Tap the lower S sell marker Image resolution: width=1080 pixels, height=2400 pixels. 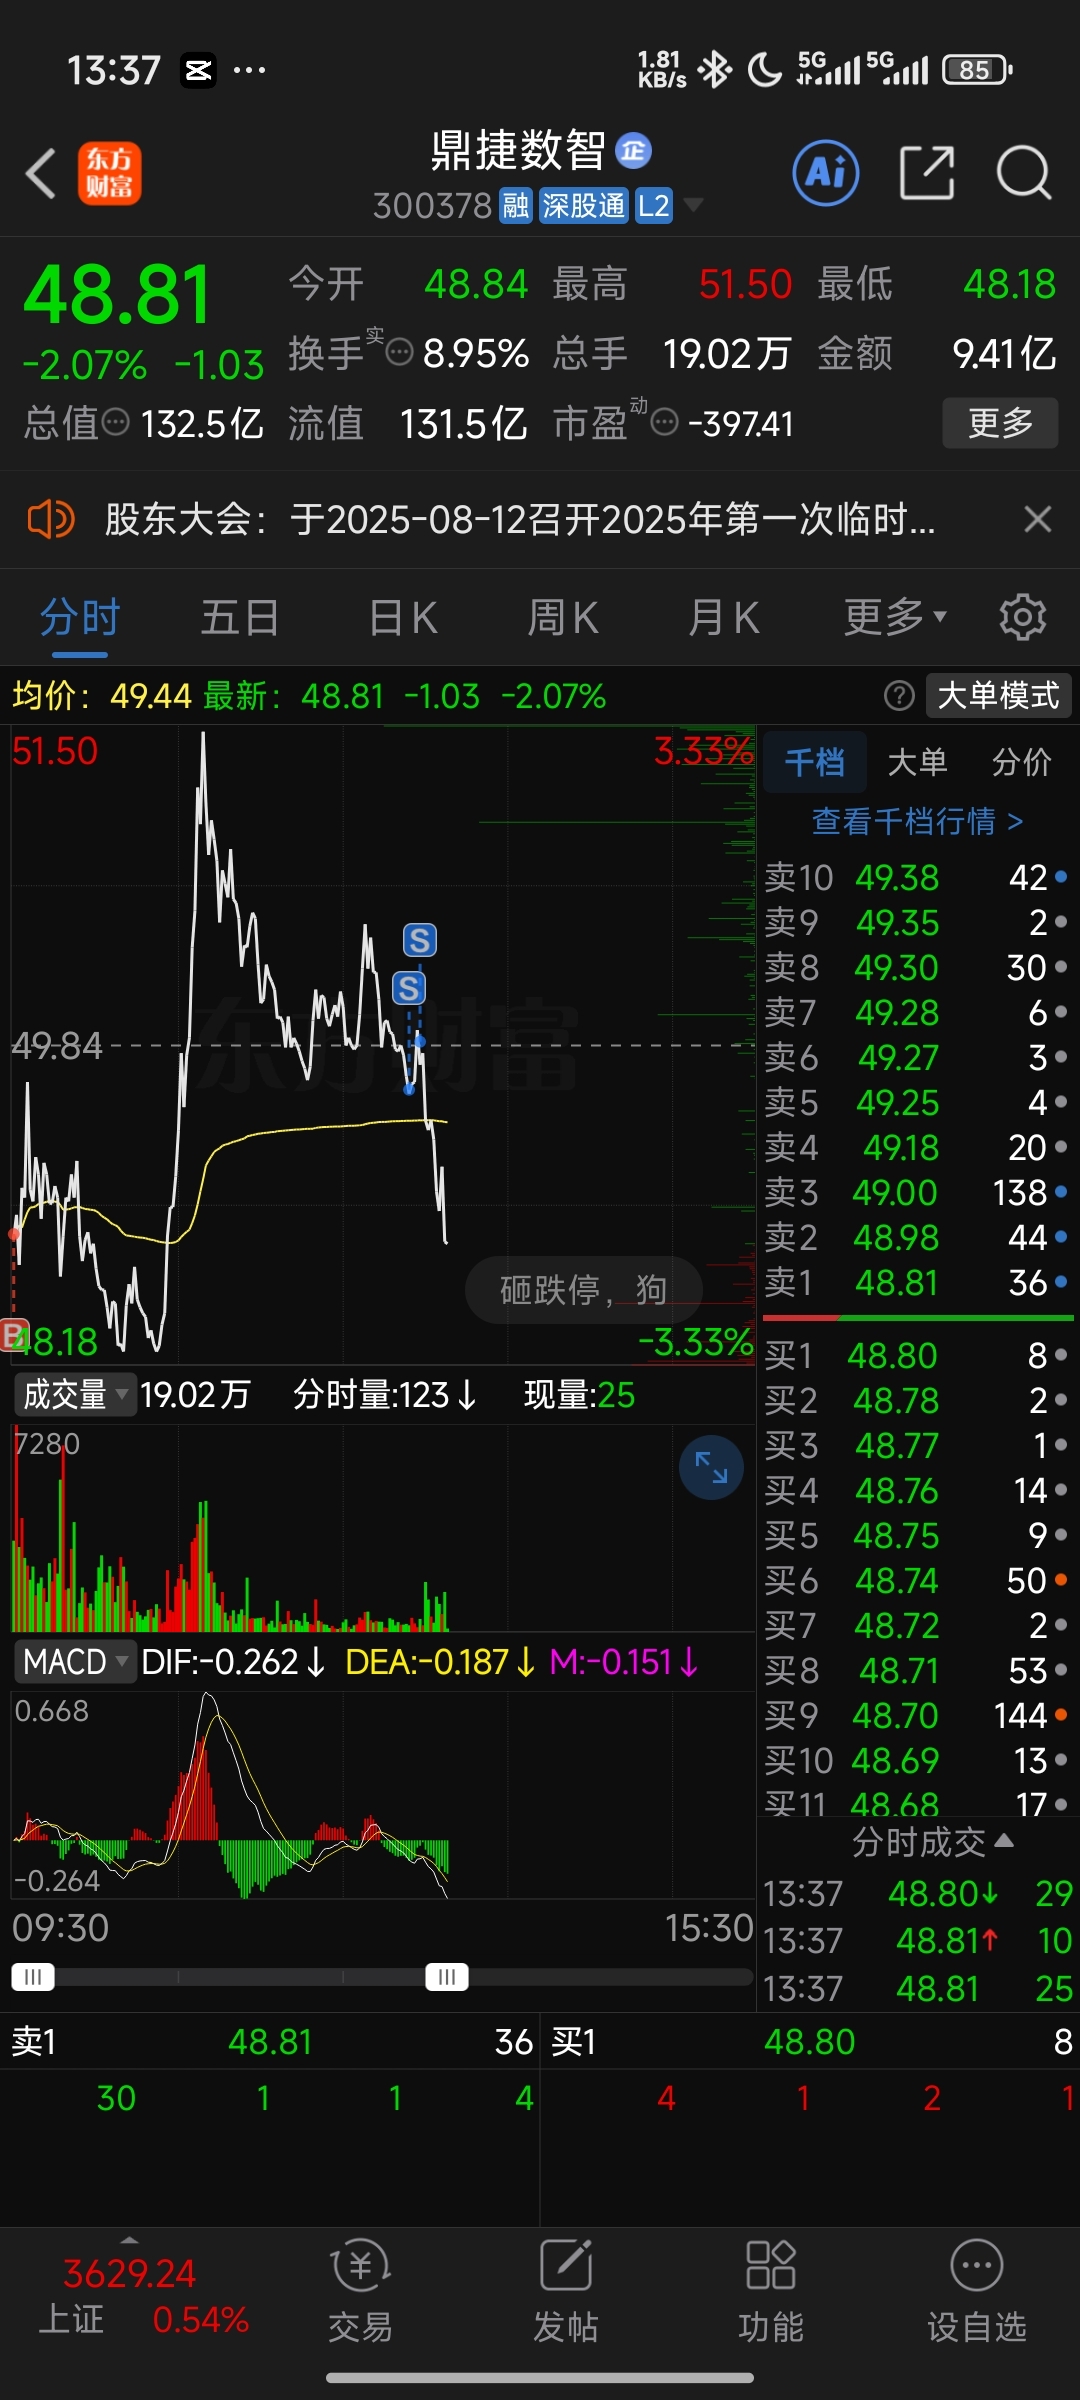(x=409, y=988)
